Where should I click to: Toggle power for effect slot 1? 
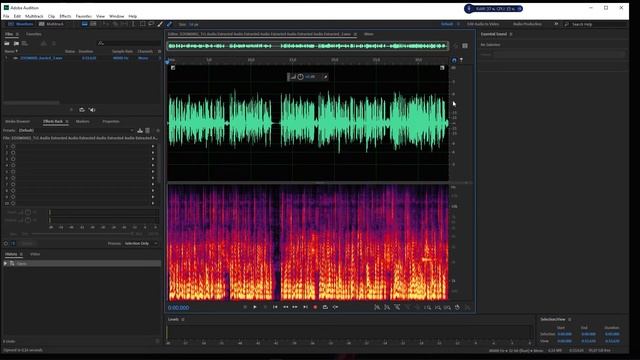pos(13,146)
